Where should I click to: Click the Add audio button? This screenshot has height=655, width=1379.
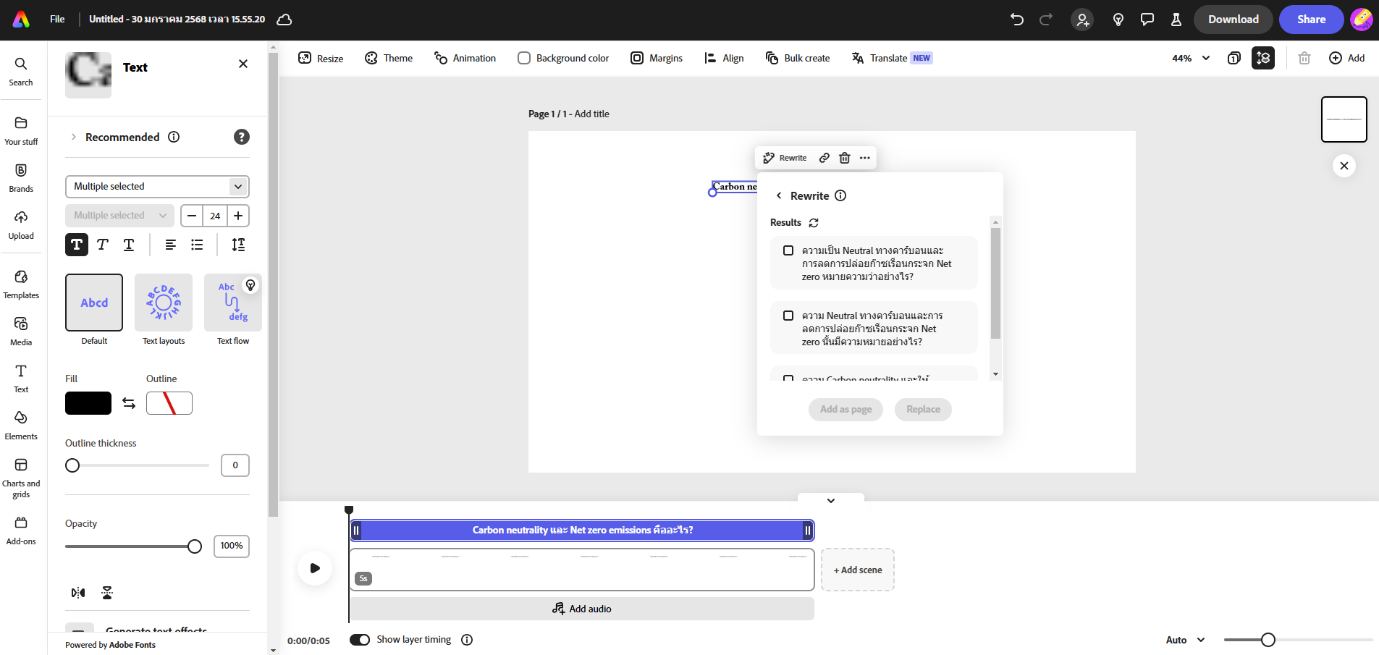tap(581, 608)
